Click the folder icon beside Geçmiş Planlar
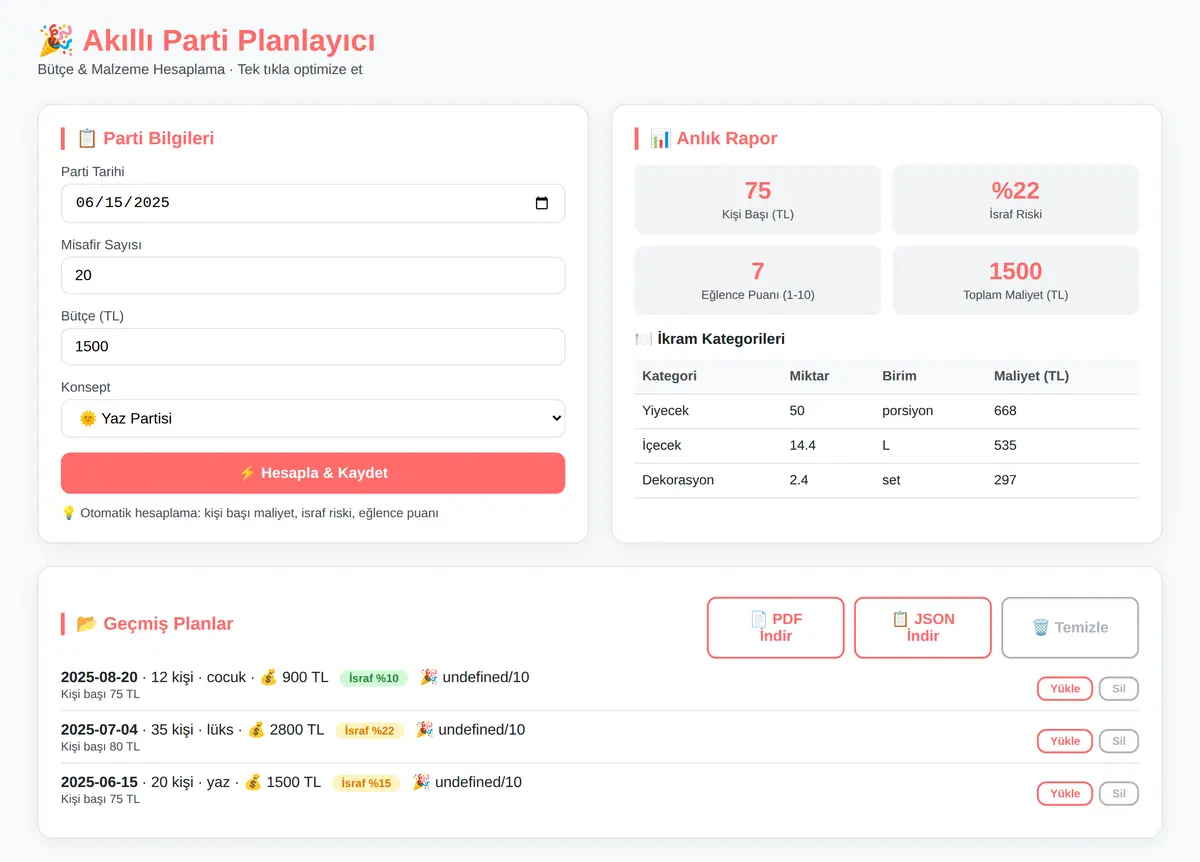Image resolution: width=1200 pixels, height=862 pixels. pos(86,623)
